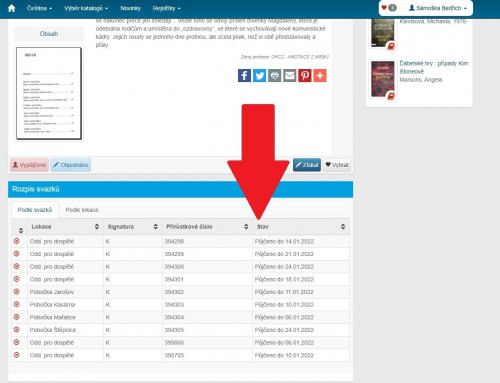This screenshot has width=500, height=383.
Task: Sort table by Lokace column
Action: [97, 227]
